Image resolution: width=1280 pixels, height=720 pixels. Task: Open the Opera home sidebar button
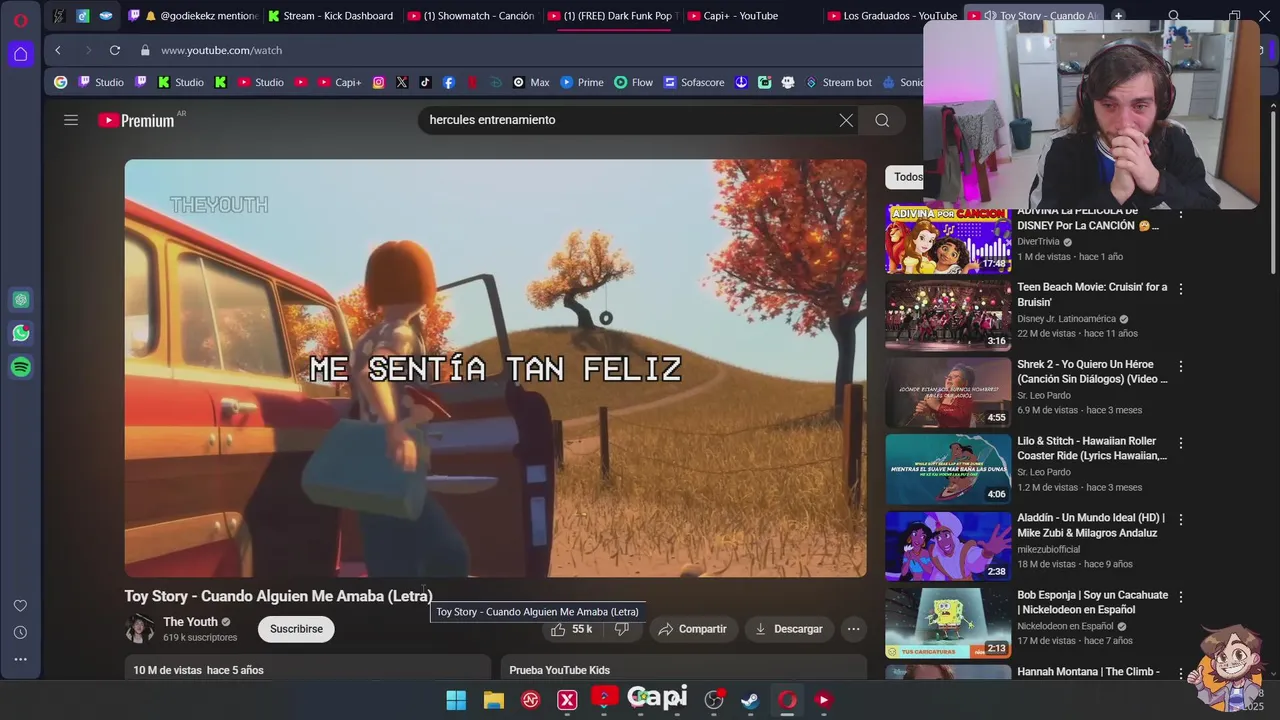pos(20,54)
